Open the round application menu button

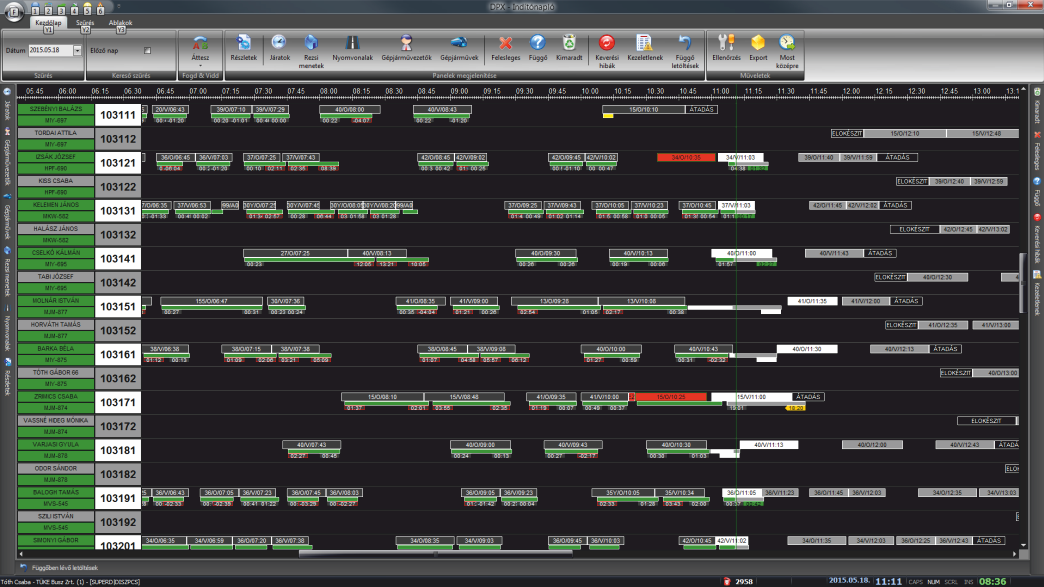tap(14, 11)
